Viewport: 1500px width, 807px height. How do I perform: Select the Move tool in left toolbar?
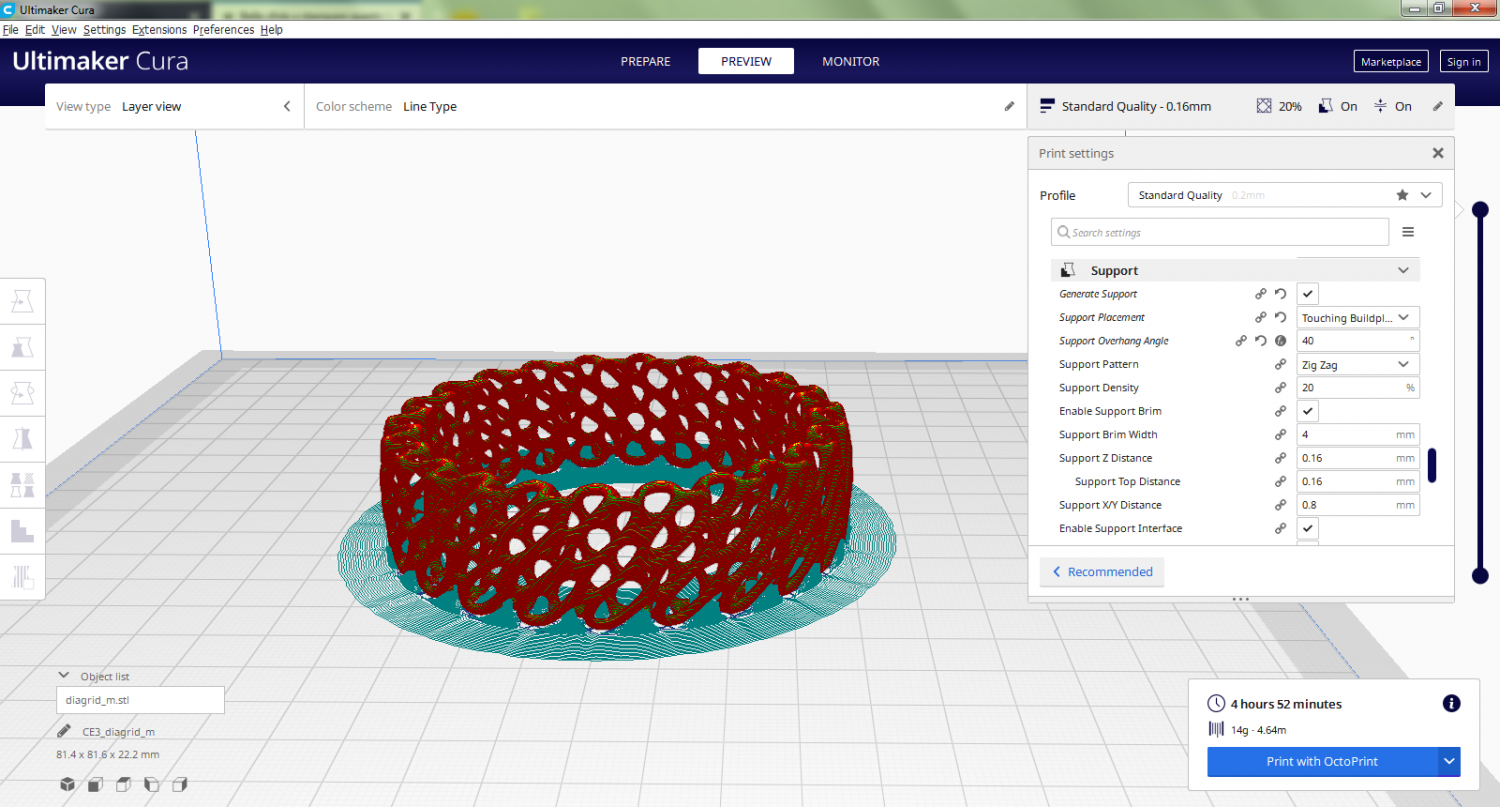coord(22,300)
